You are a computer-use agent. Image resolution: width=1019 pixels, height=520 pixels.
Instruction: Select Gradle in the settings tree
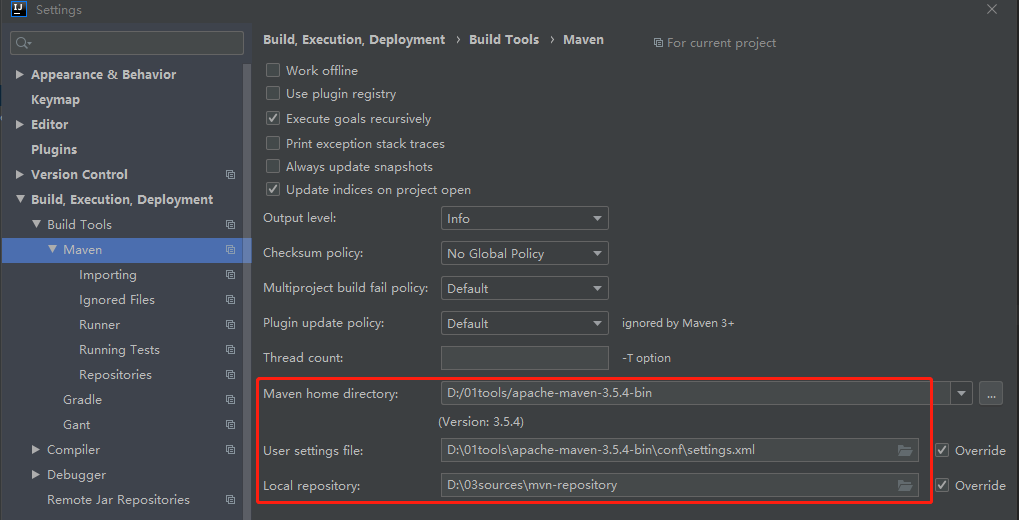(82, 400)
